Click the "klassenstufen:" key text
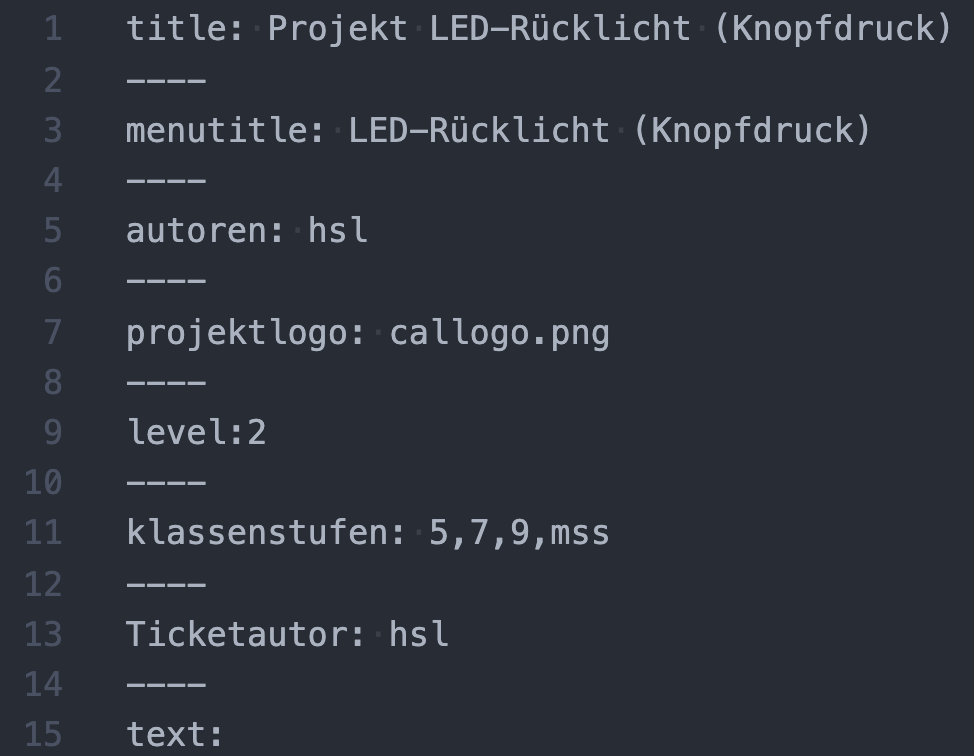 pos(265,532)
